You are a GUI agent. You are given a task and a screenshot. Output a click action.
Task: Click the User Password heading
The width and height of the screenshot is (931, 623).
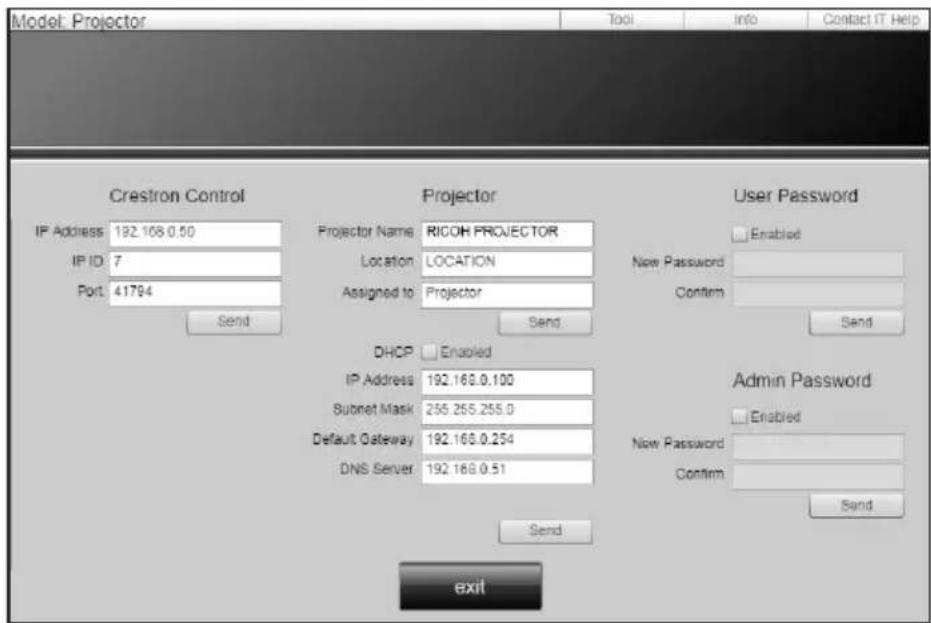coord(796,196)
